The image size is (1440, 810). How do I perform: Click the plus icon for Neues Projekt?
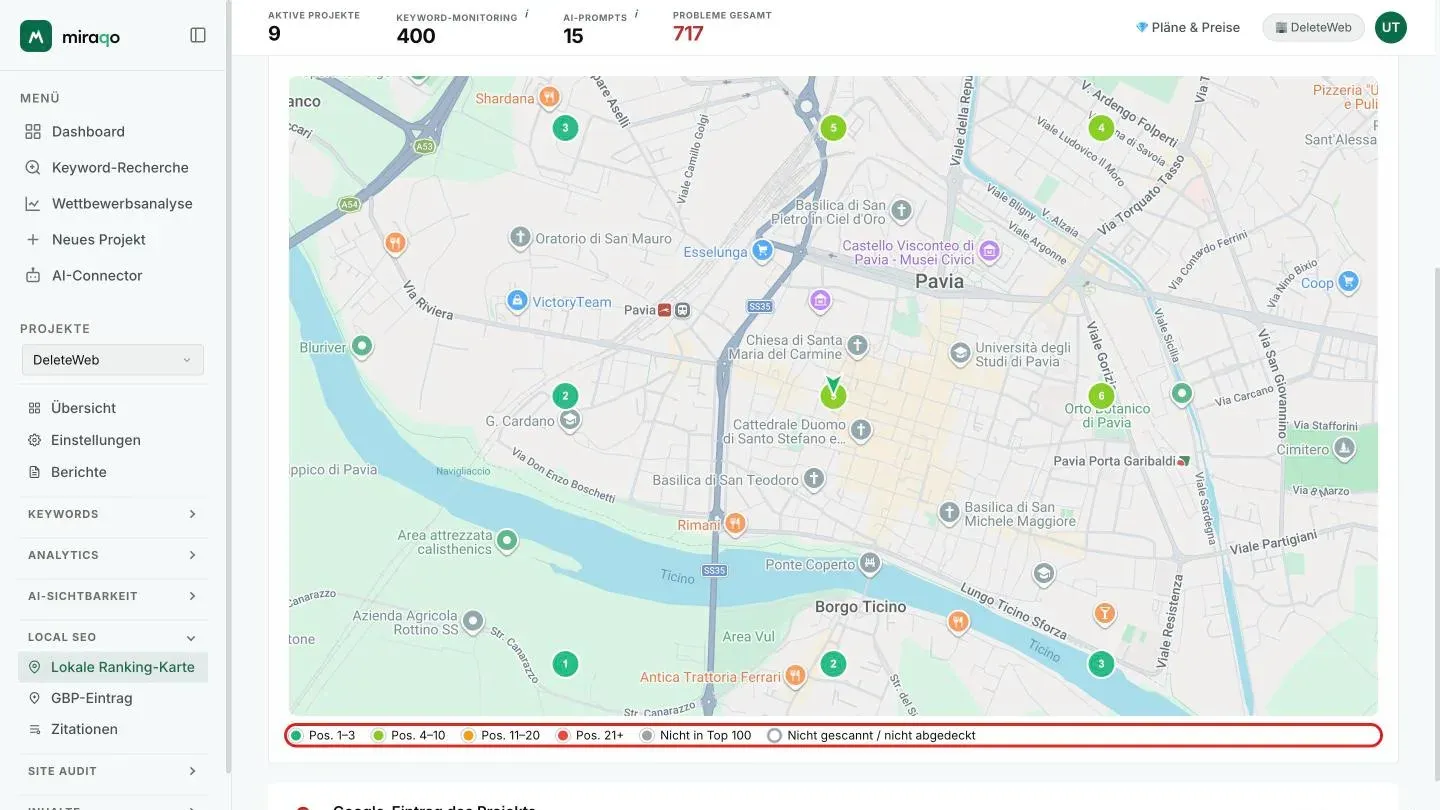point(33,239)
